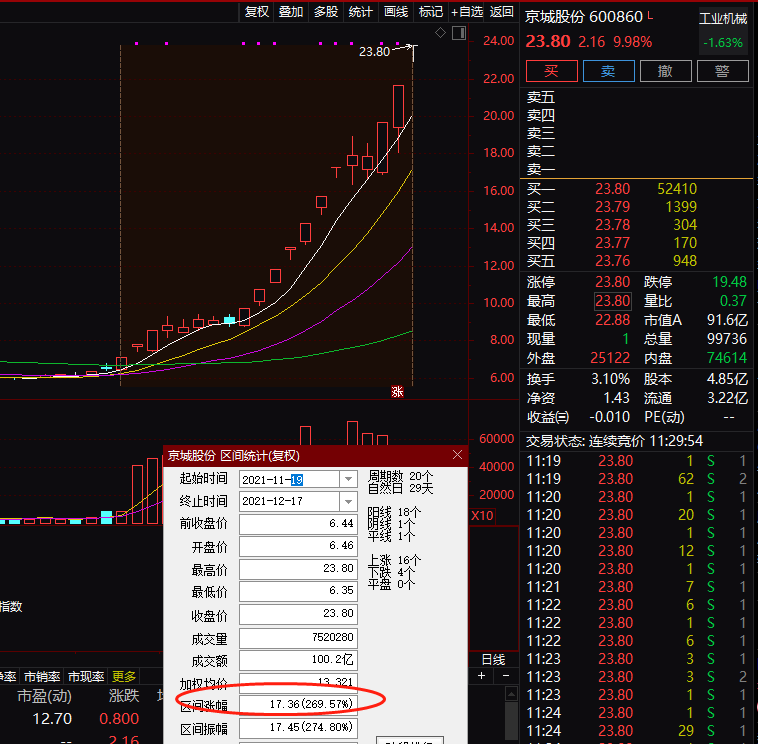Click the X10 volume scale label
The width and height of the screenshot is (758, 744).
pos(482,516)
